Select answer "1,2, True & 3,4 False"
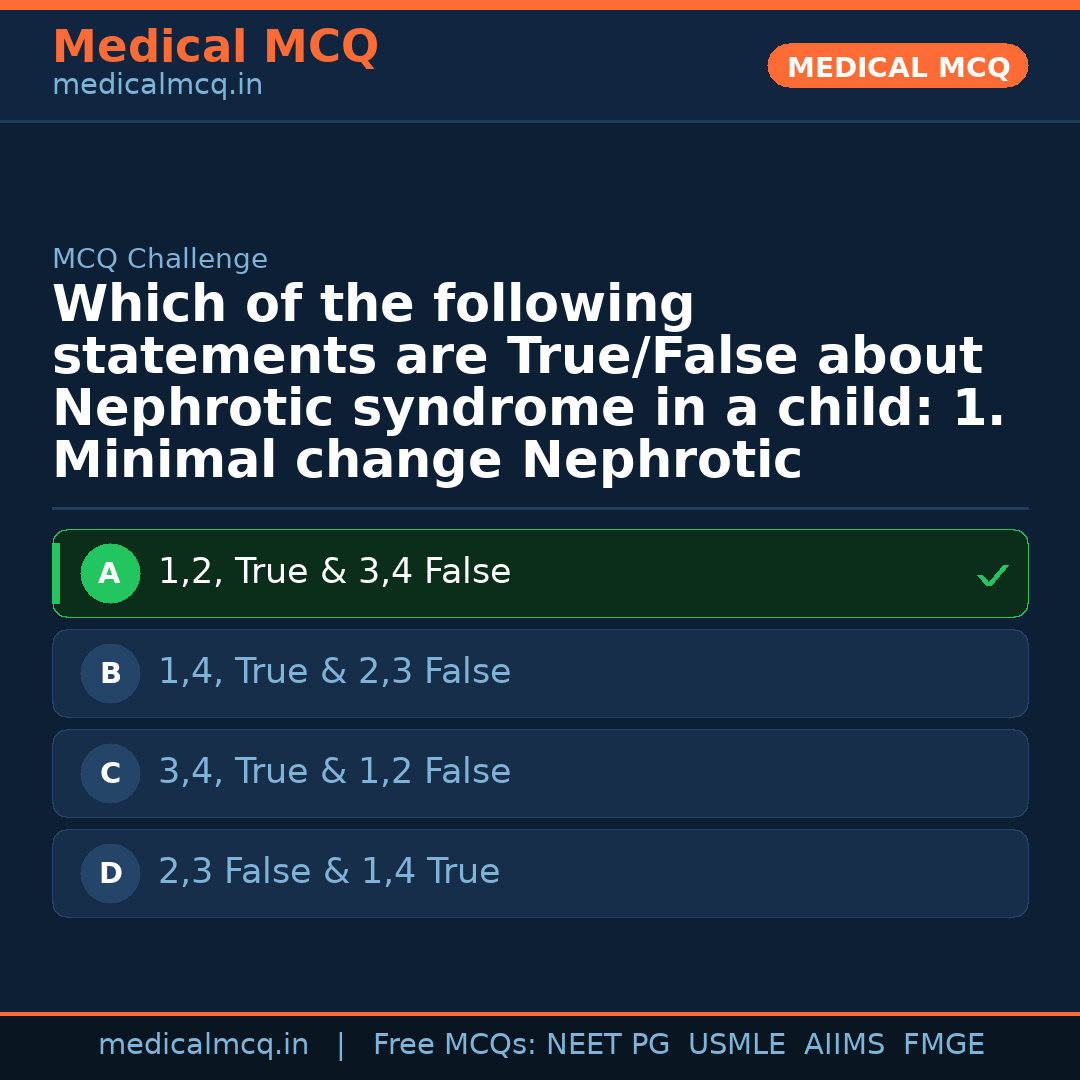 coord(334,572)
